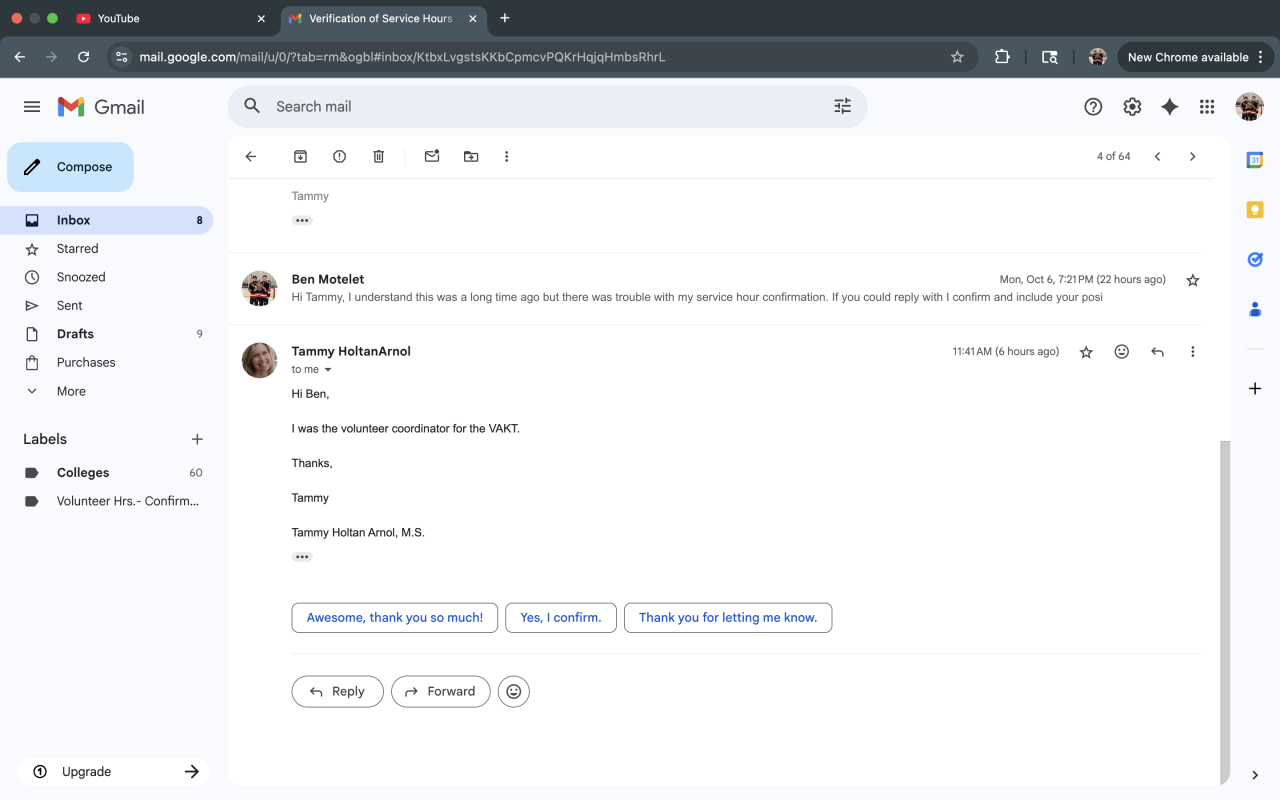
Task: Click the Move to folder icon
Action: point(471,157)
